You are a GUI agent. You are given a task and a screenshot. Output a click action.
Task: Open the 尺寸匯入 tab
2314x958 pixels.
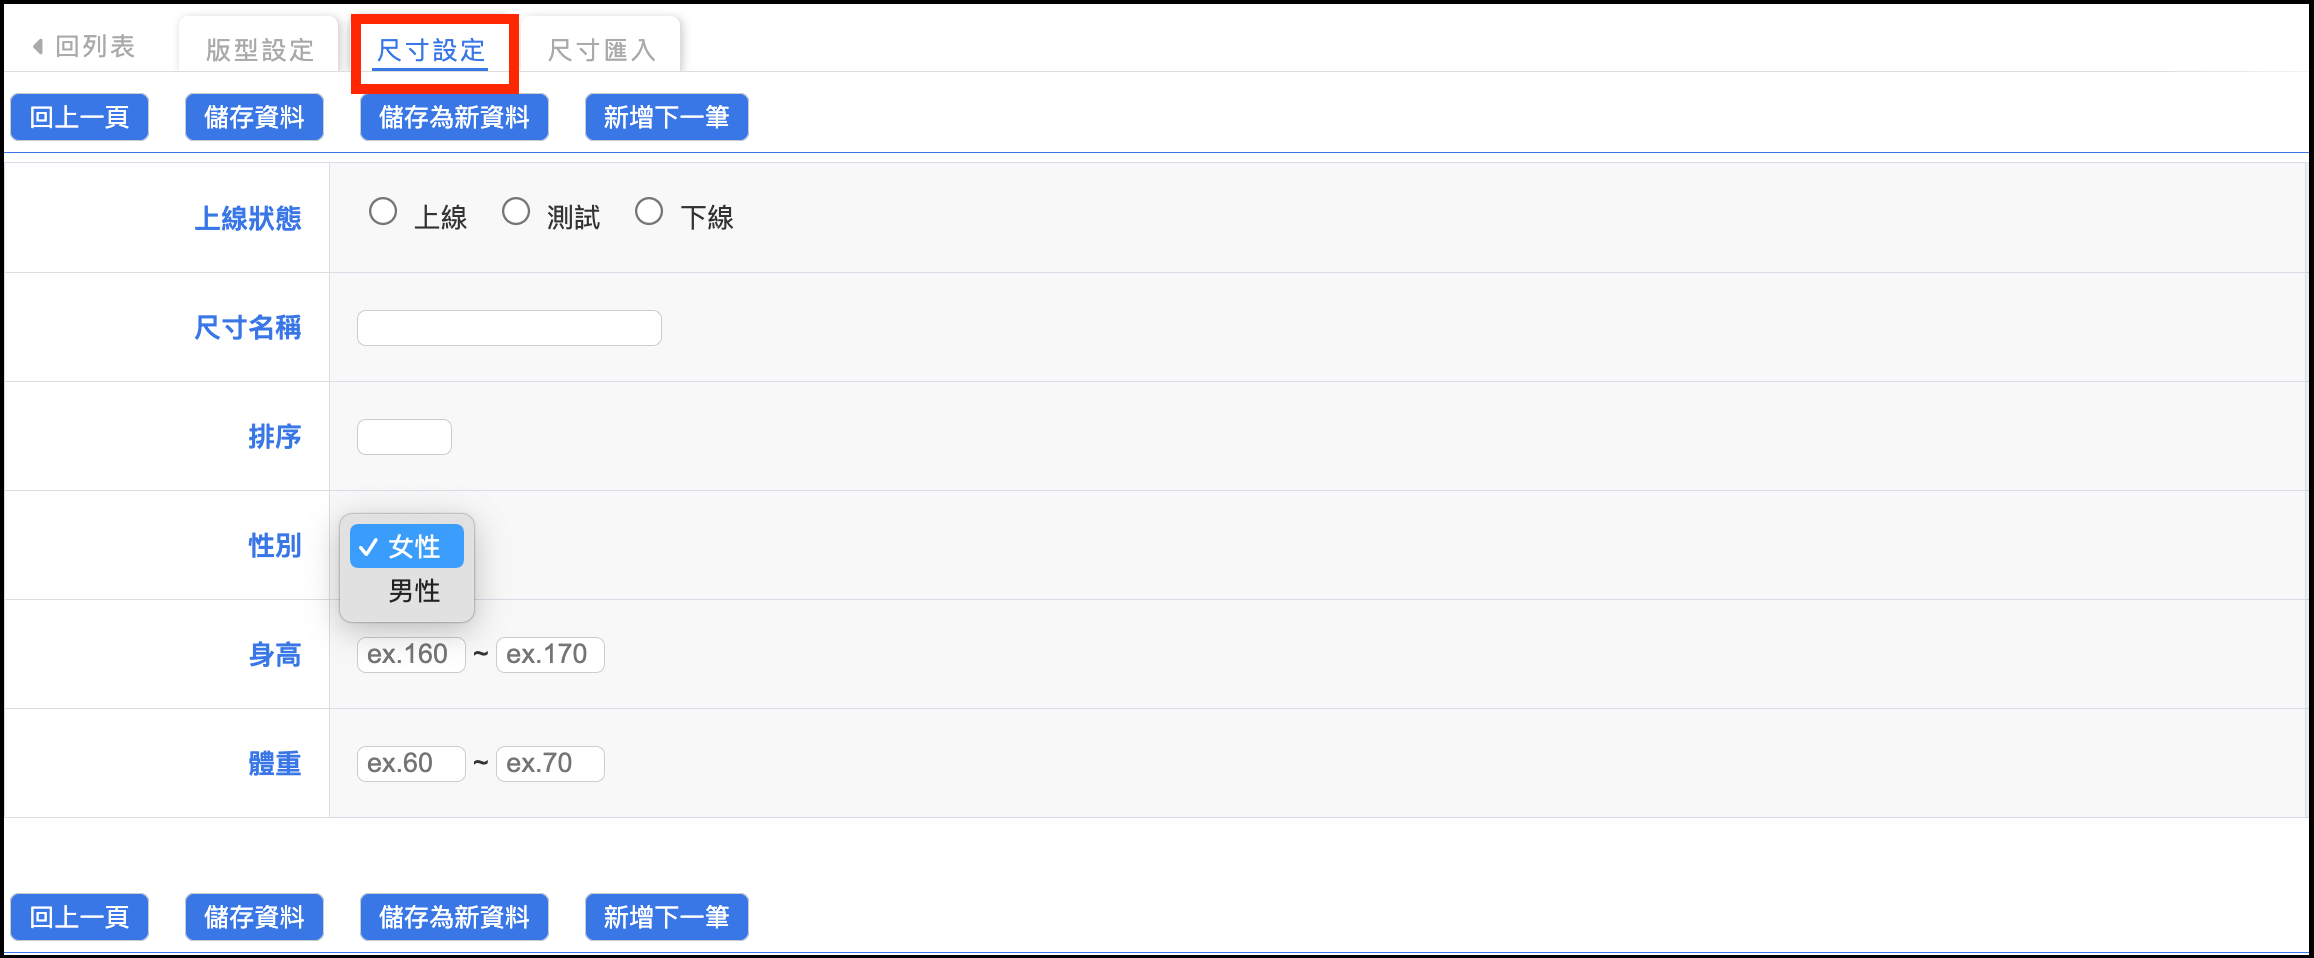pos(601,50)
